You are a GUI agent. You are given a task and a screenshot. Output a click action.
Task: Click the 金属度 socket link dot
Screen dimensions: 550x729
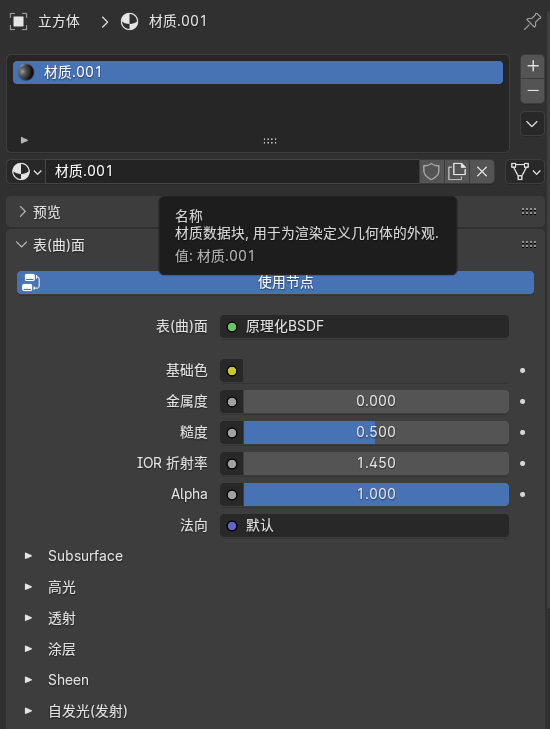(x=232, y=402)
